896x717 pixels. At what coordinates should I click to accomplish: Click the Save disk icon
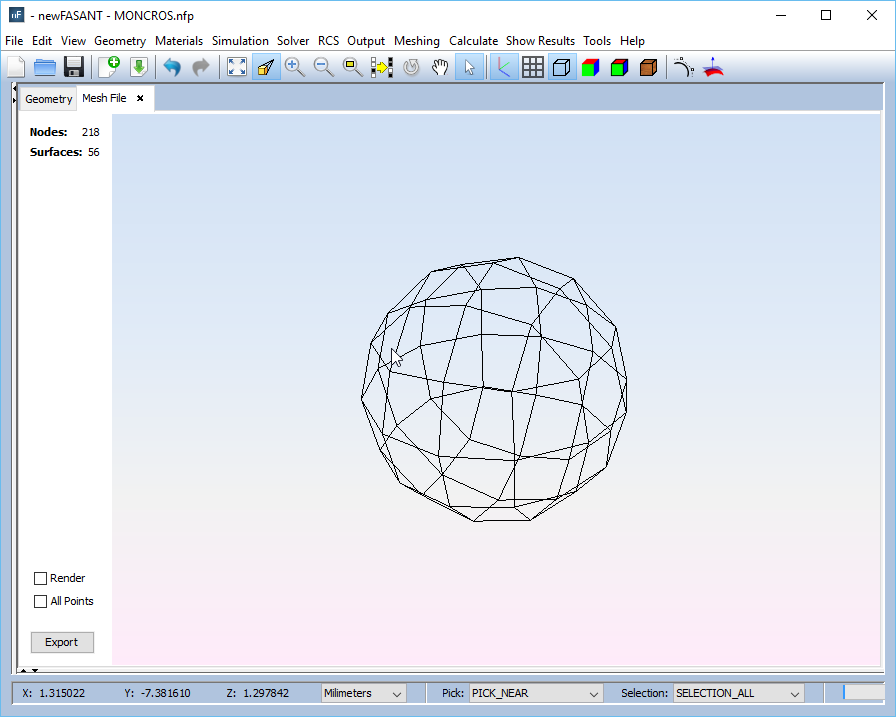click(x=73, y=67)
